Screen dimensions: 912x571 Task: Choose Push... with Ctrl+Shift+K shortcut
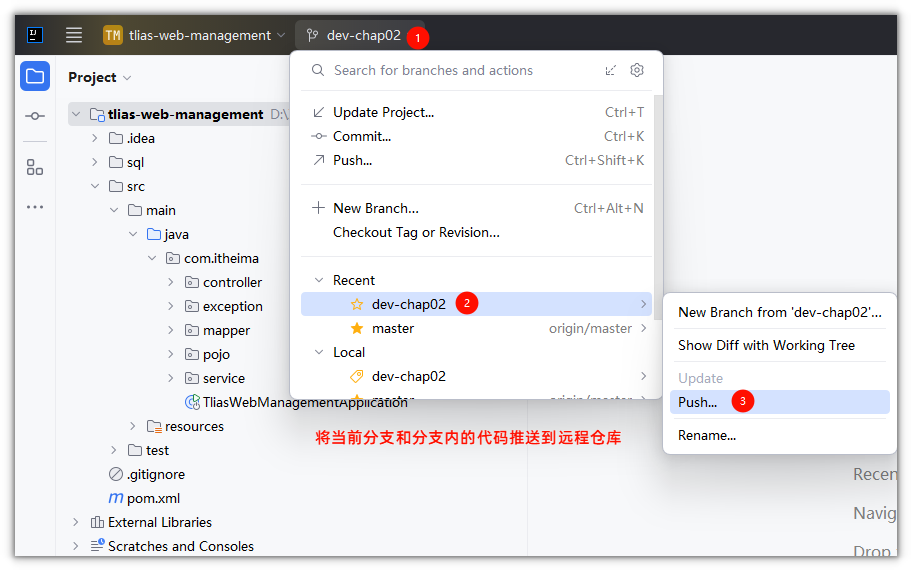pyautogui.click(x=476, y=160)
